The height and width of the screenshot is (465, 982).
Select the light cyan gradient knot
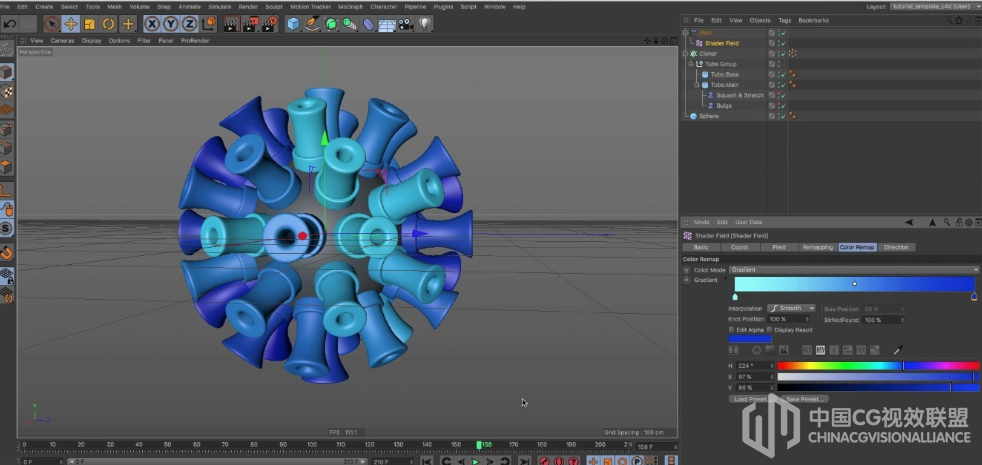[735, 296]
